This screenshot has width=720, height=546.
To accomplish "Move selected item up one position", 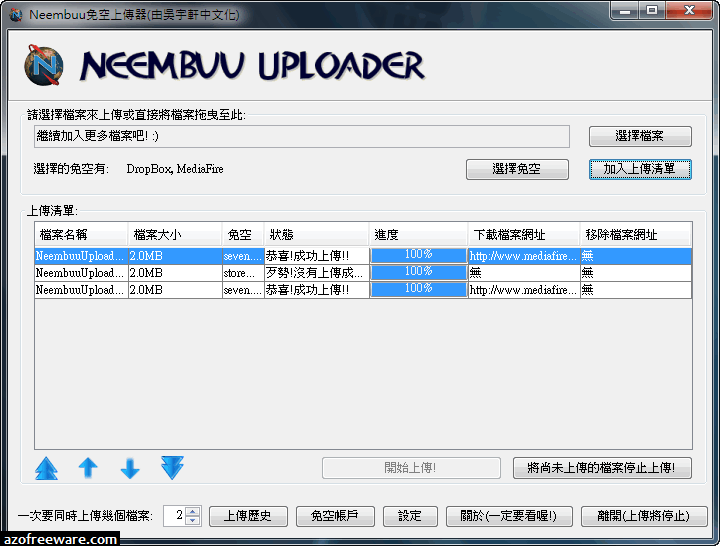I will (x=88, y=468).
